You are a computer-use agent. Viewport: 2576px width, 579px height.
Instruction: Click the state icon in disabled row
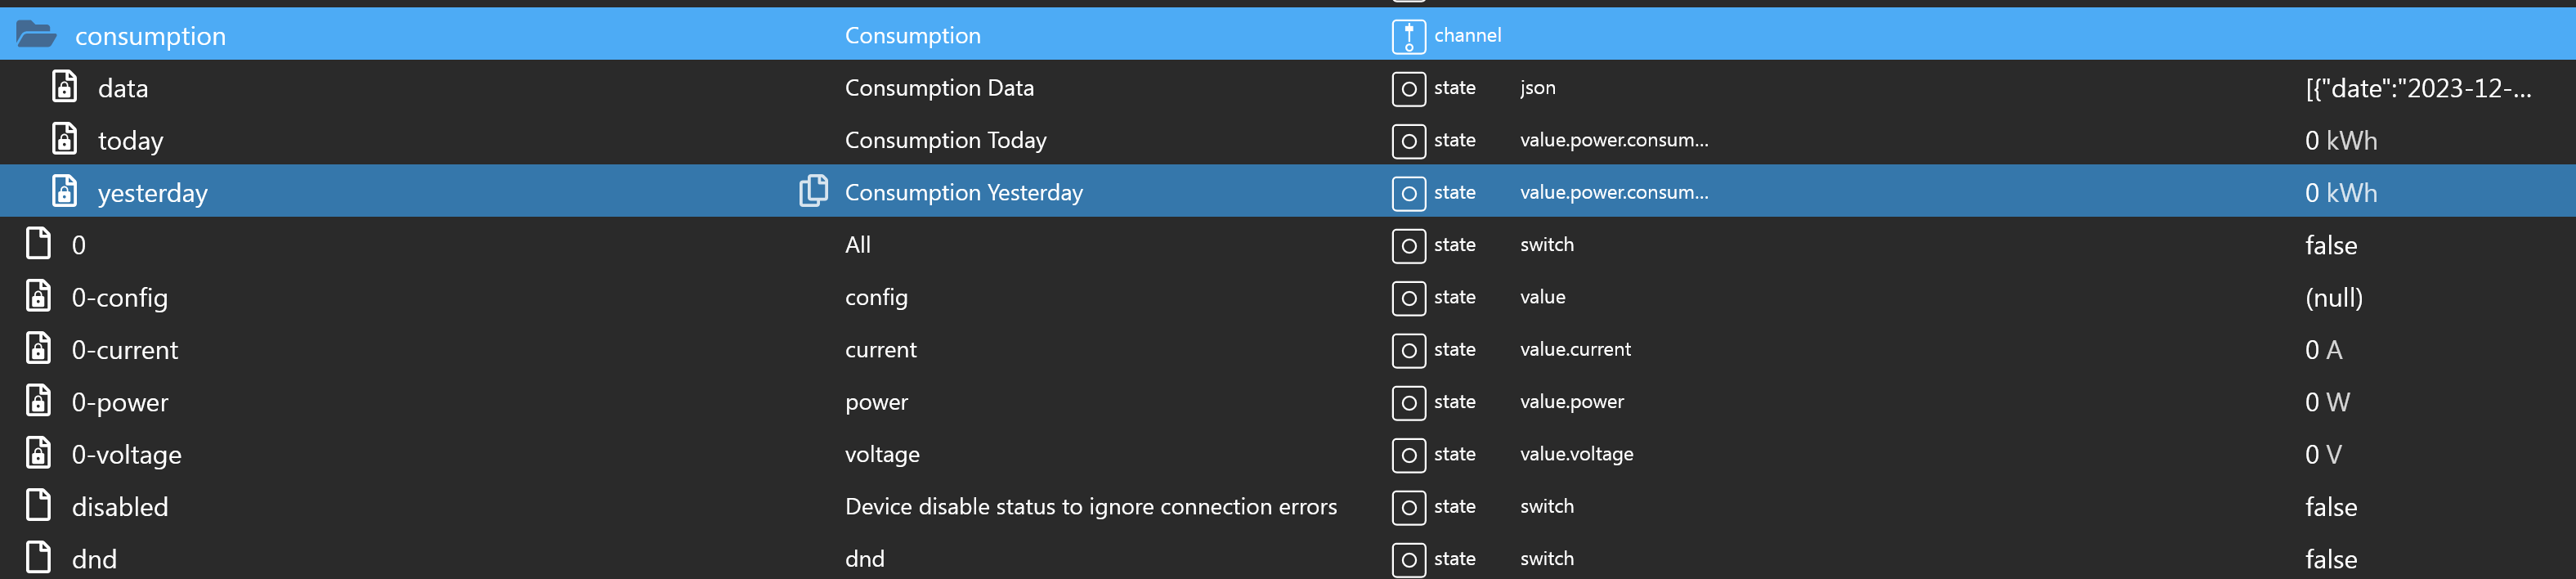tap(1408, 507)
